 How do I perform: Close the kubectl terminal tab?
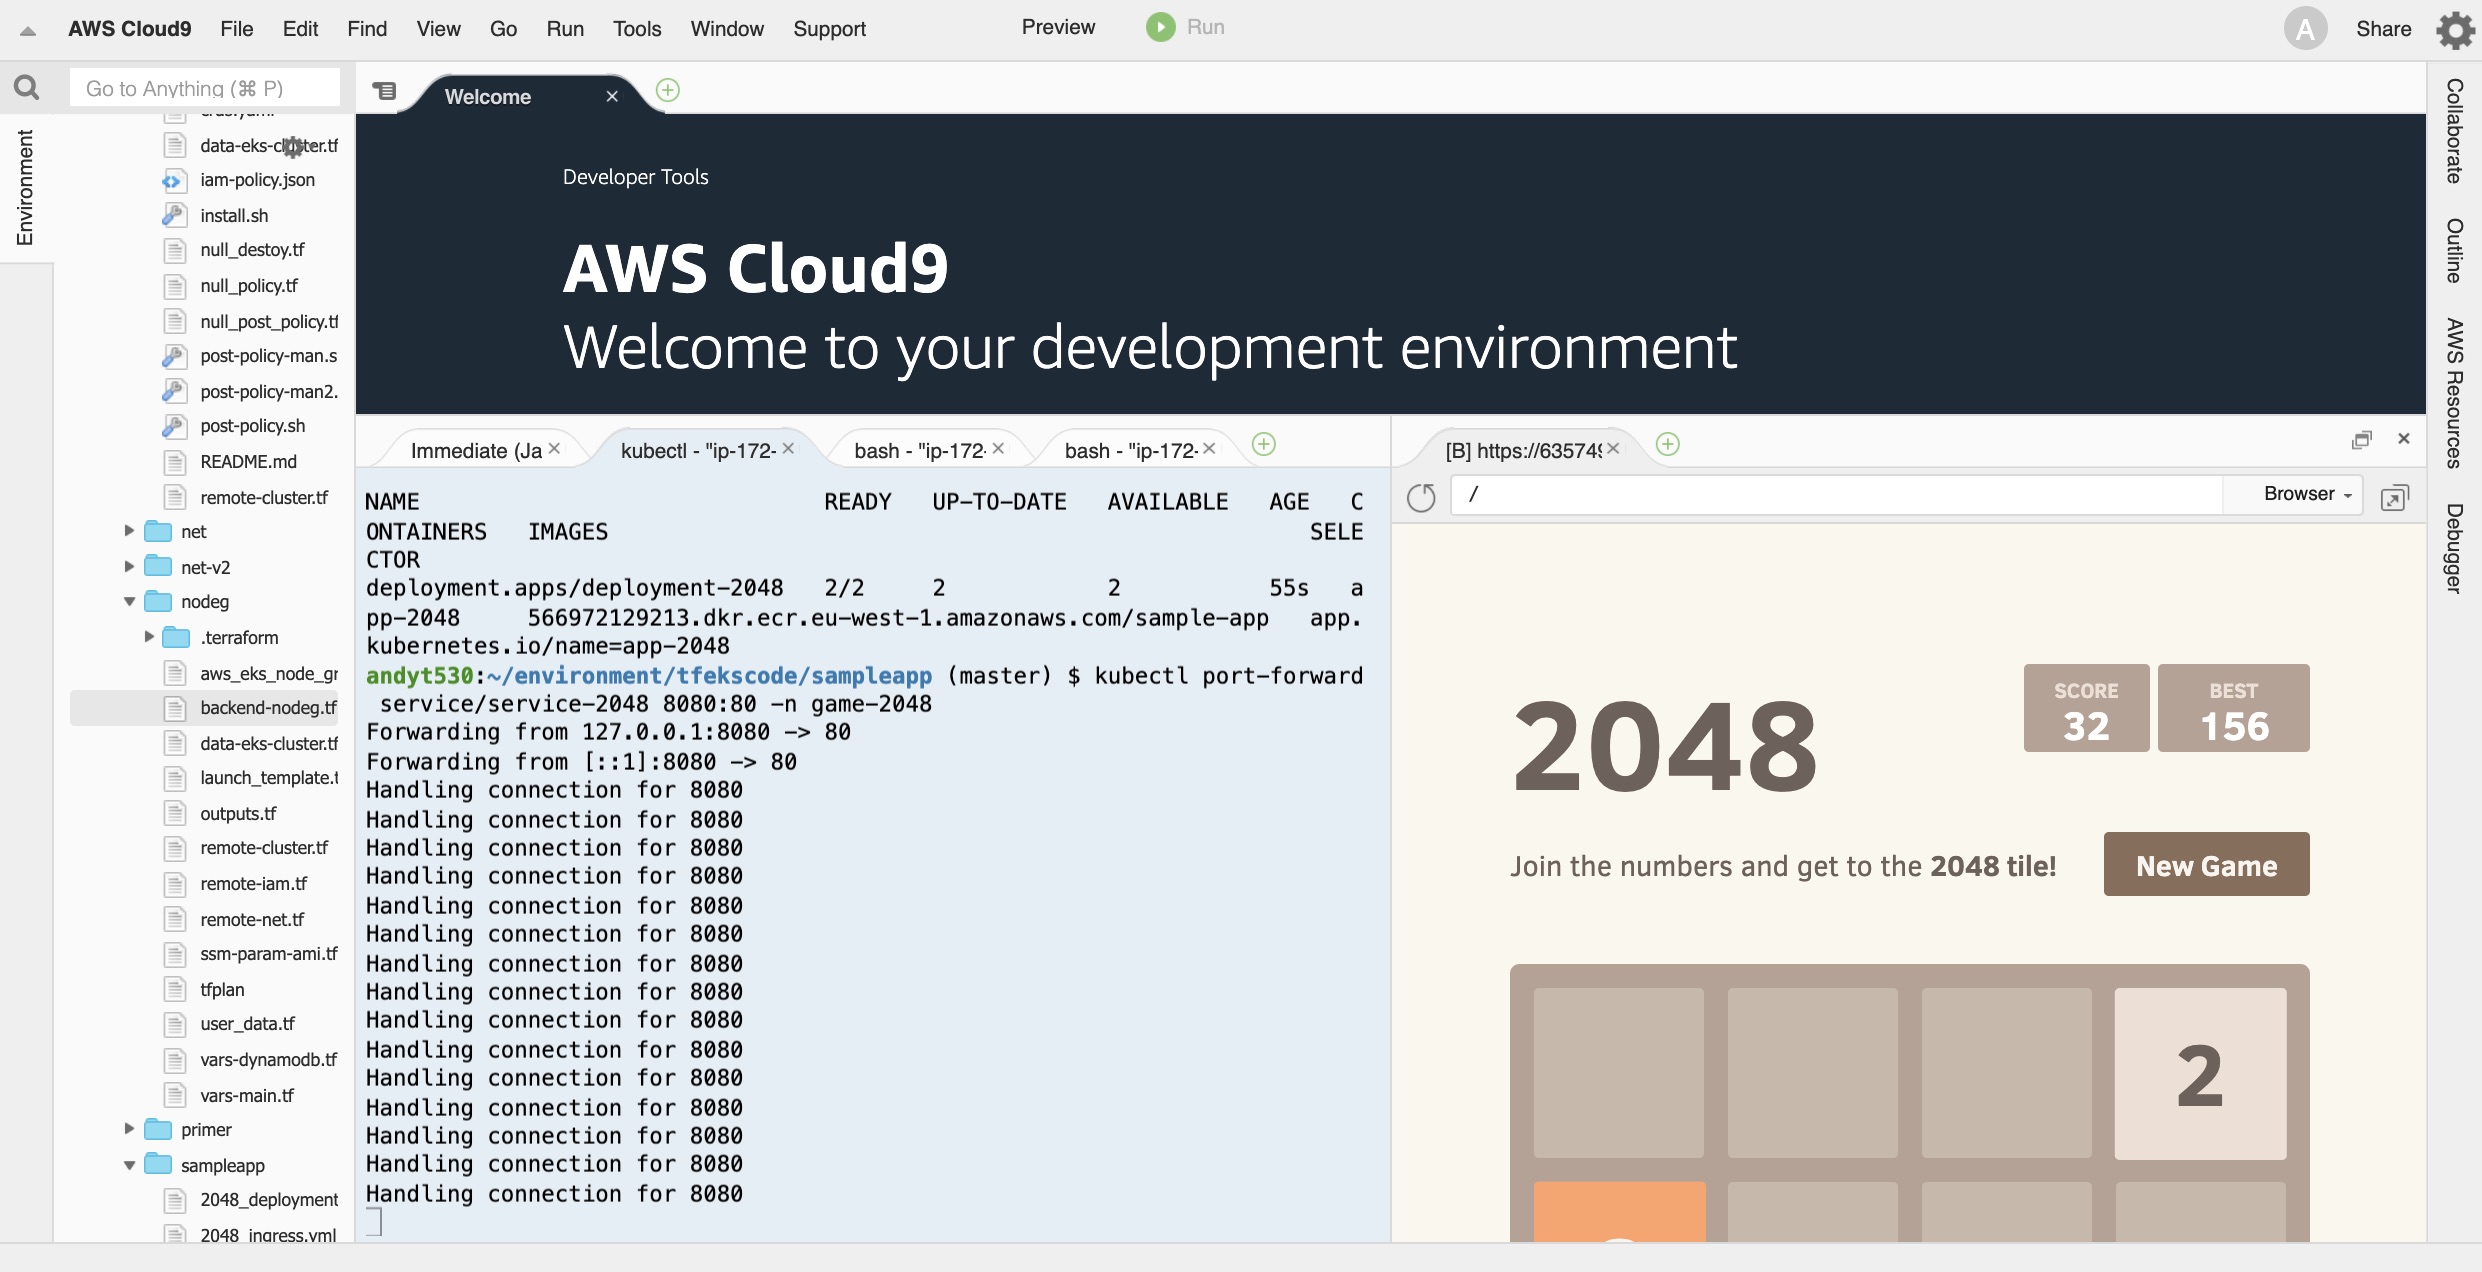tap(788, 448)
